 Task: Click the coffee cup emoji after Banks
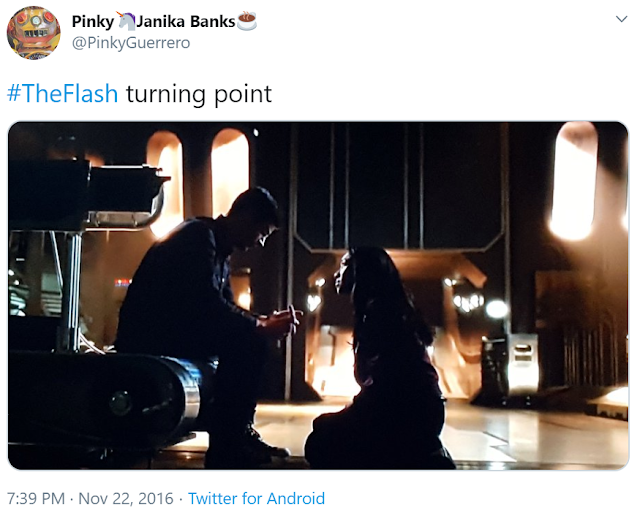tap(247, 21)
